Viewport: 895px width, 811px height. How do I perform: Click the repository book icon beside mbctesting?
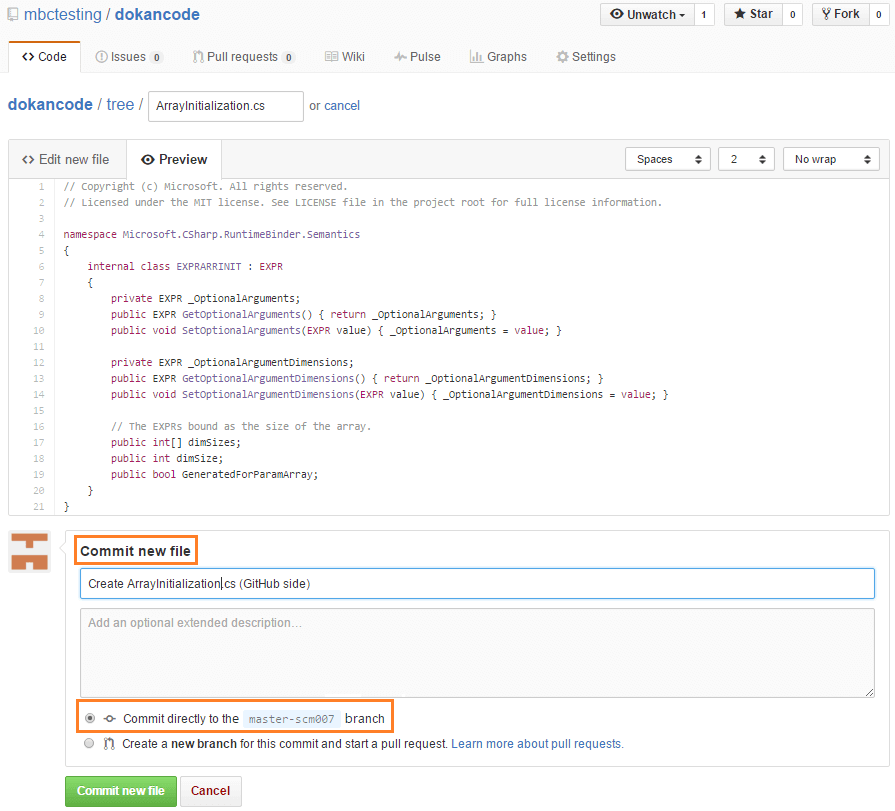tap(13, 14)
